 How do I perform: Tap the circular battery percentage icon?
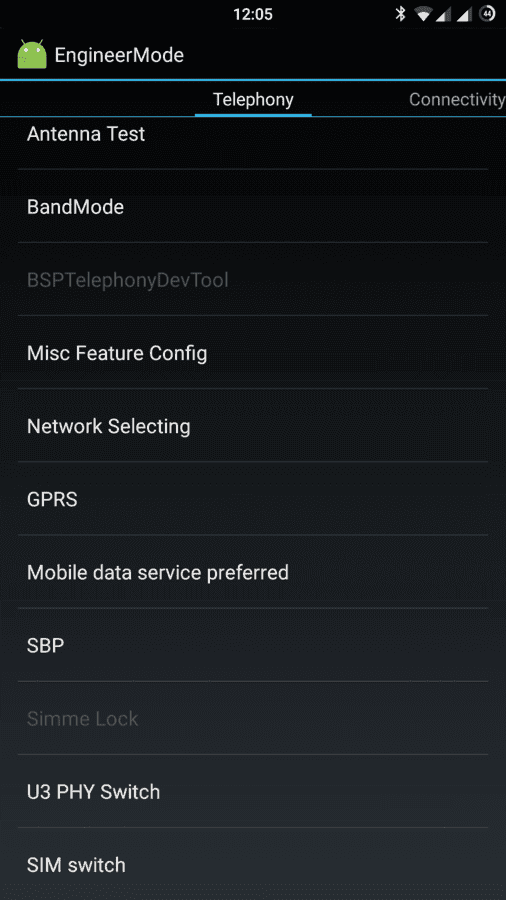click(x=488, y=14)
